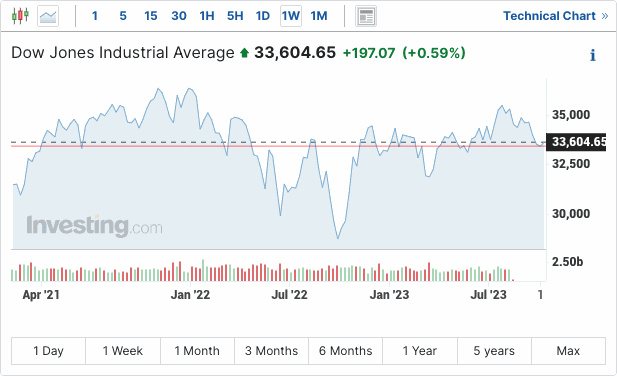
Task: Set the interval to 15 minutes
Action: point(151,16)
